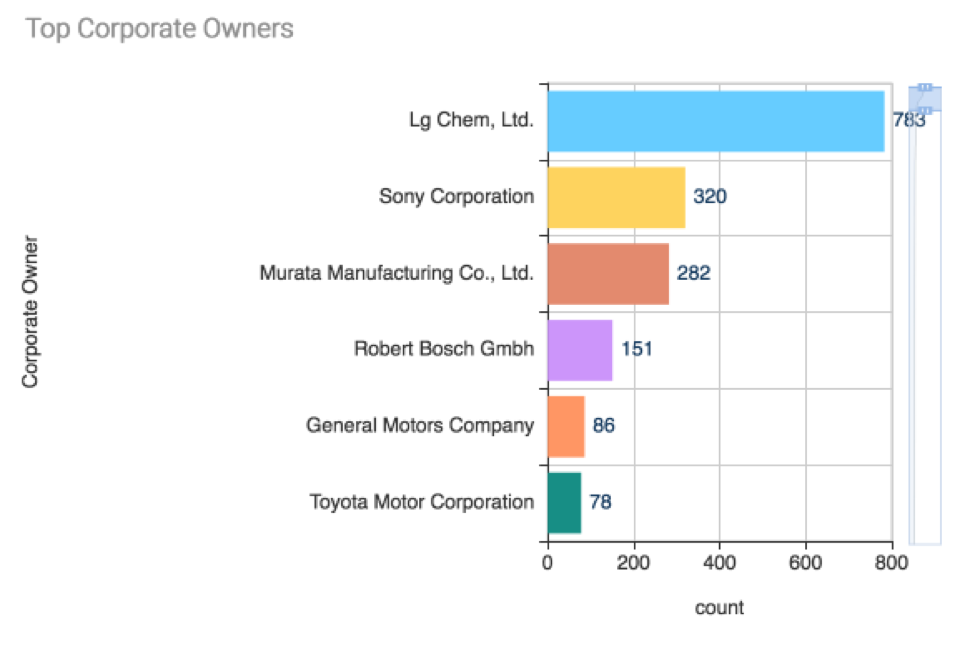Click the 'General Motors Company' axis label
Screen dimensions: 974x664
point(420,426)
